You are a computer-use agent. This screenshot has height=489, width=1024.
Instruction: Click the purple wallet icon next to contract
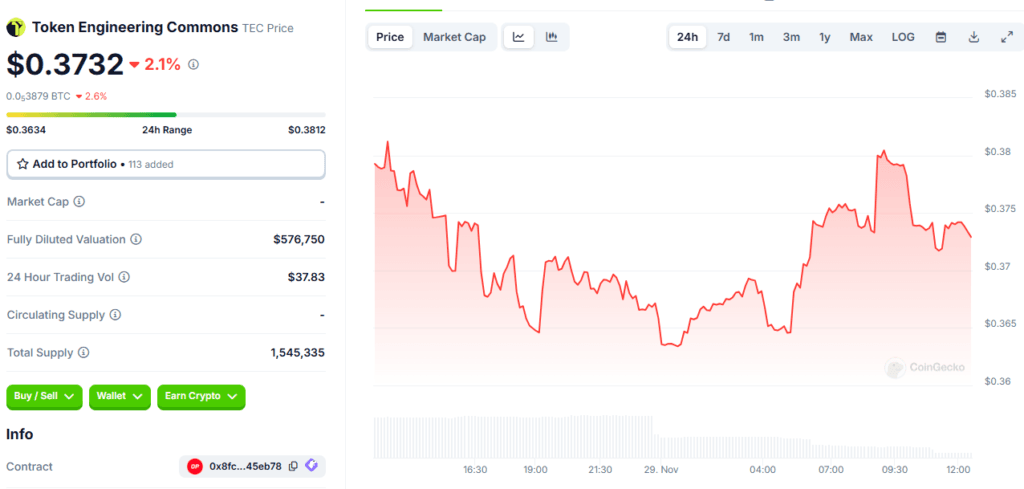(312, 465)
